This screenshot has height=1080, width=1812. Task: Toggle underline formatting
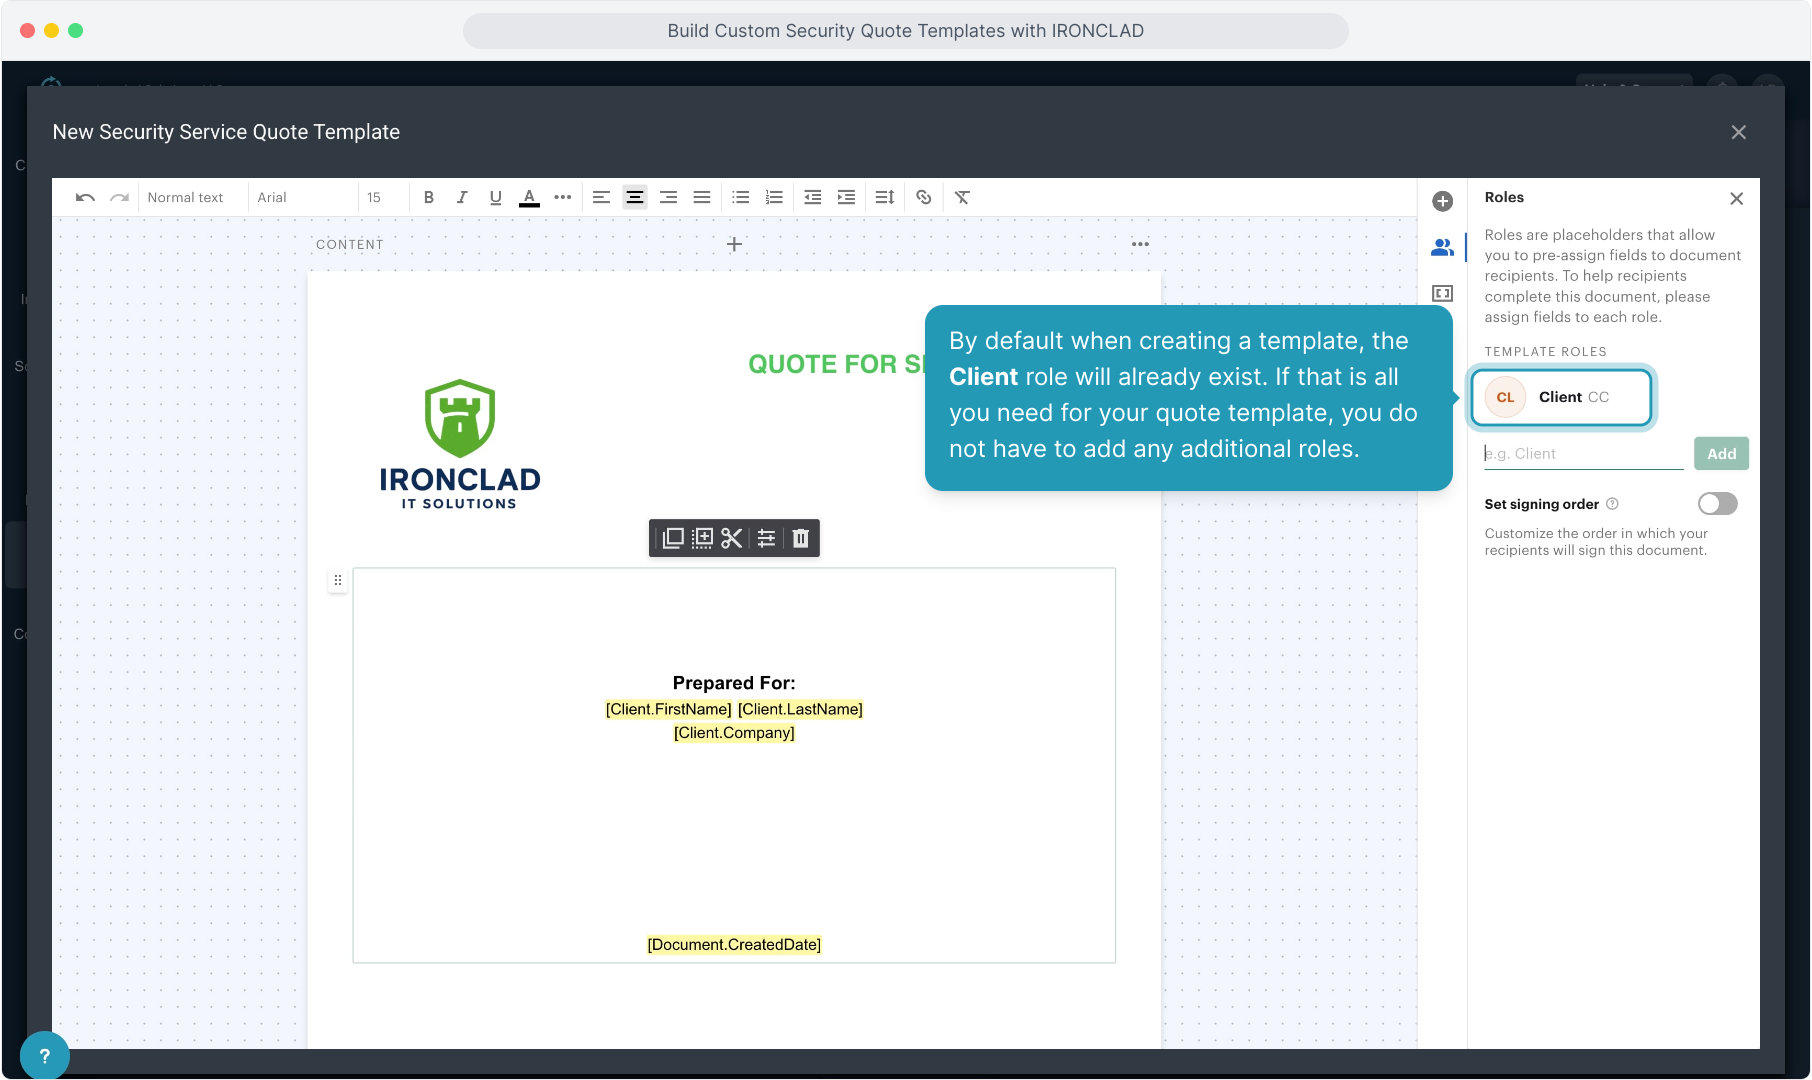495,198
